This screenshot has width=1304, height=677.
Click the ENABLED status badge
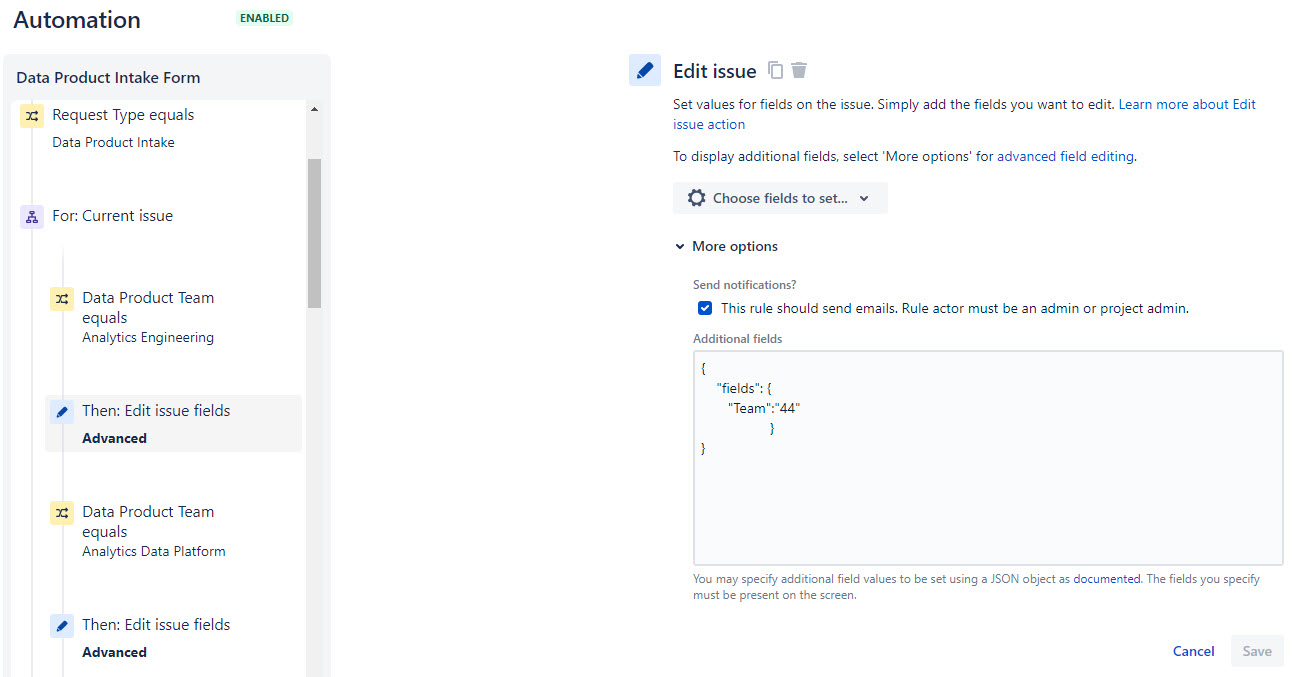264,18
